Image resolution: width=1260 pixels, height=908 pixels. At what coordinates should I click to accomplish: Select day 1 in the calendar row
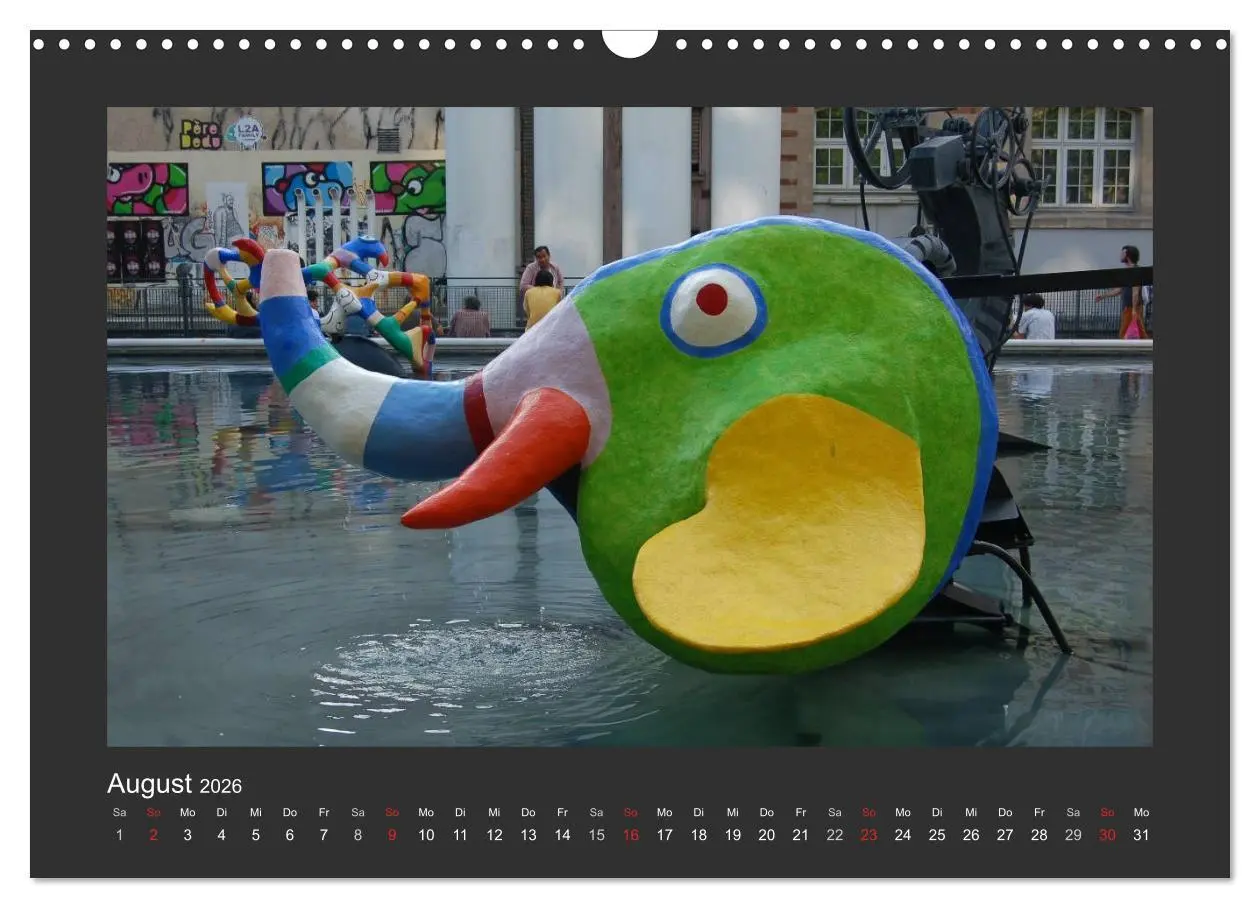(x=119, y=835)
